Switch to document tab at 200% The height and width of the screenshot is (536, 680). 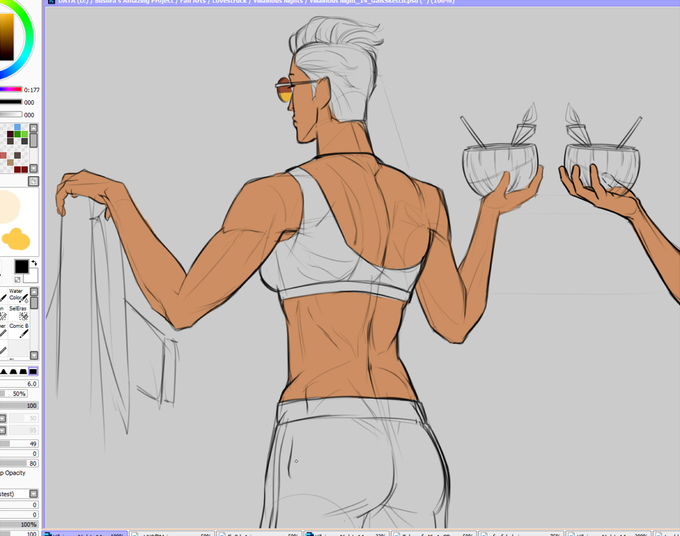(608, 533)
